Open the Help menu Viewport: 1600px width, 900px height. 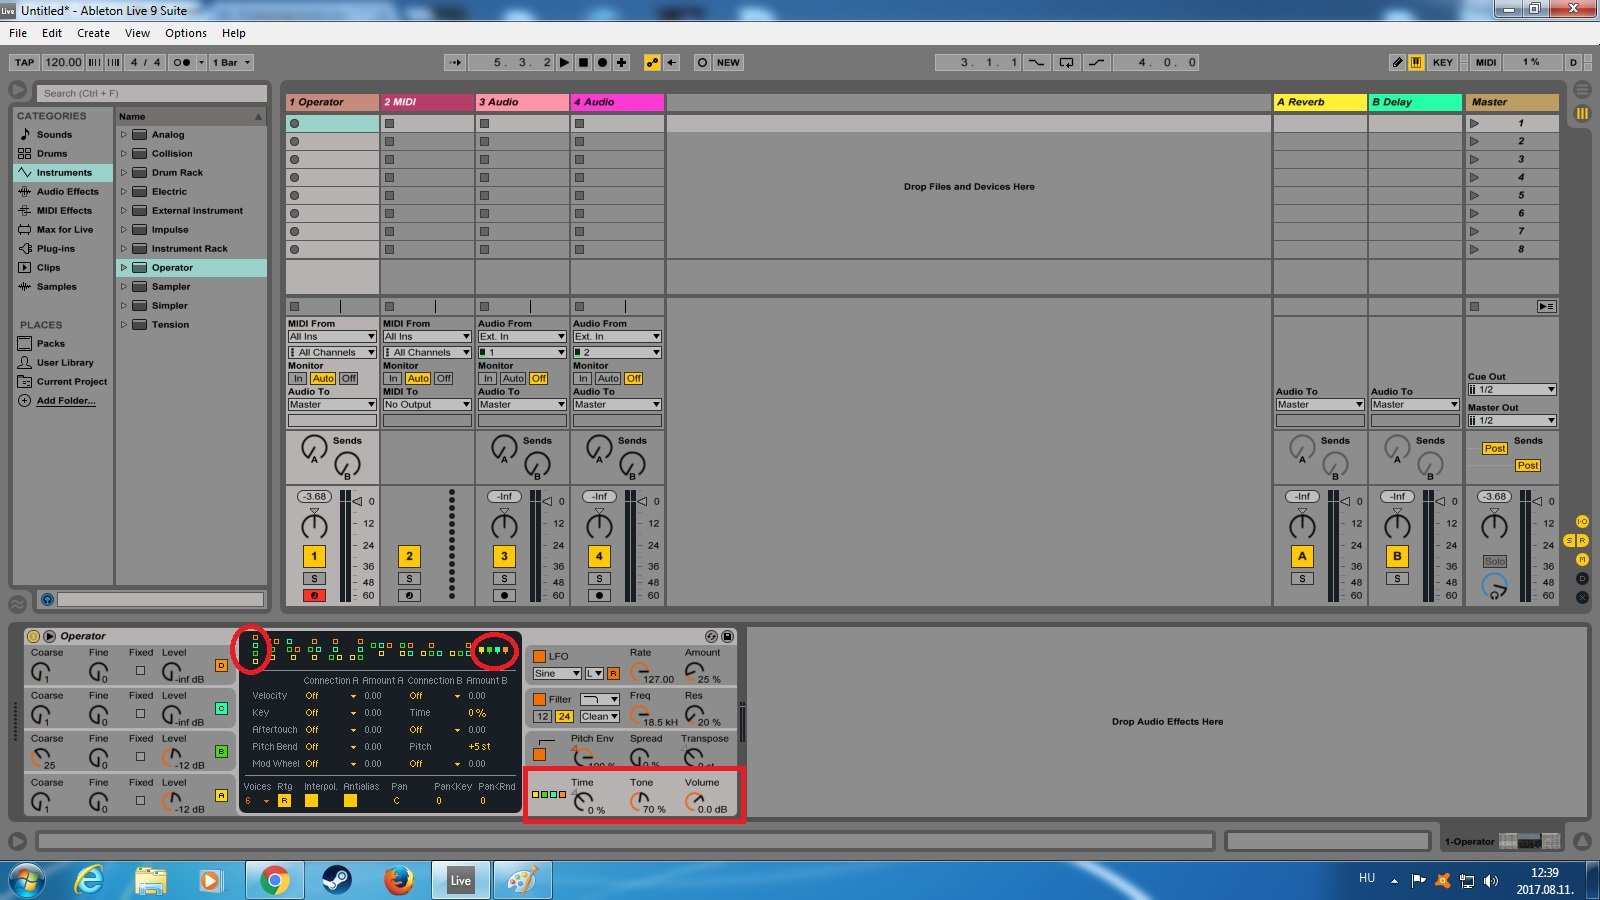point(233,33)
